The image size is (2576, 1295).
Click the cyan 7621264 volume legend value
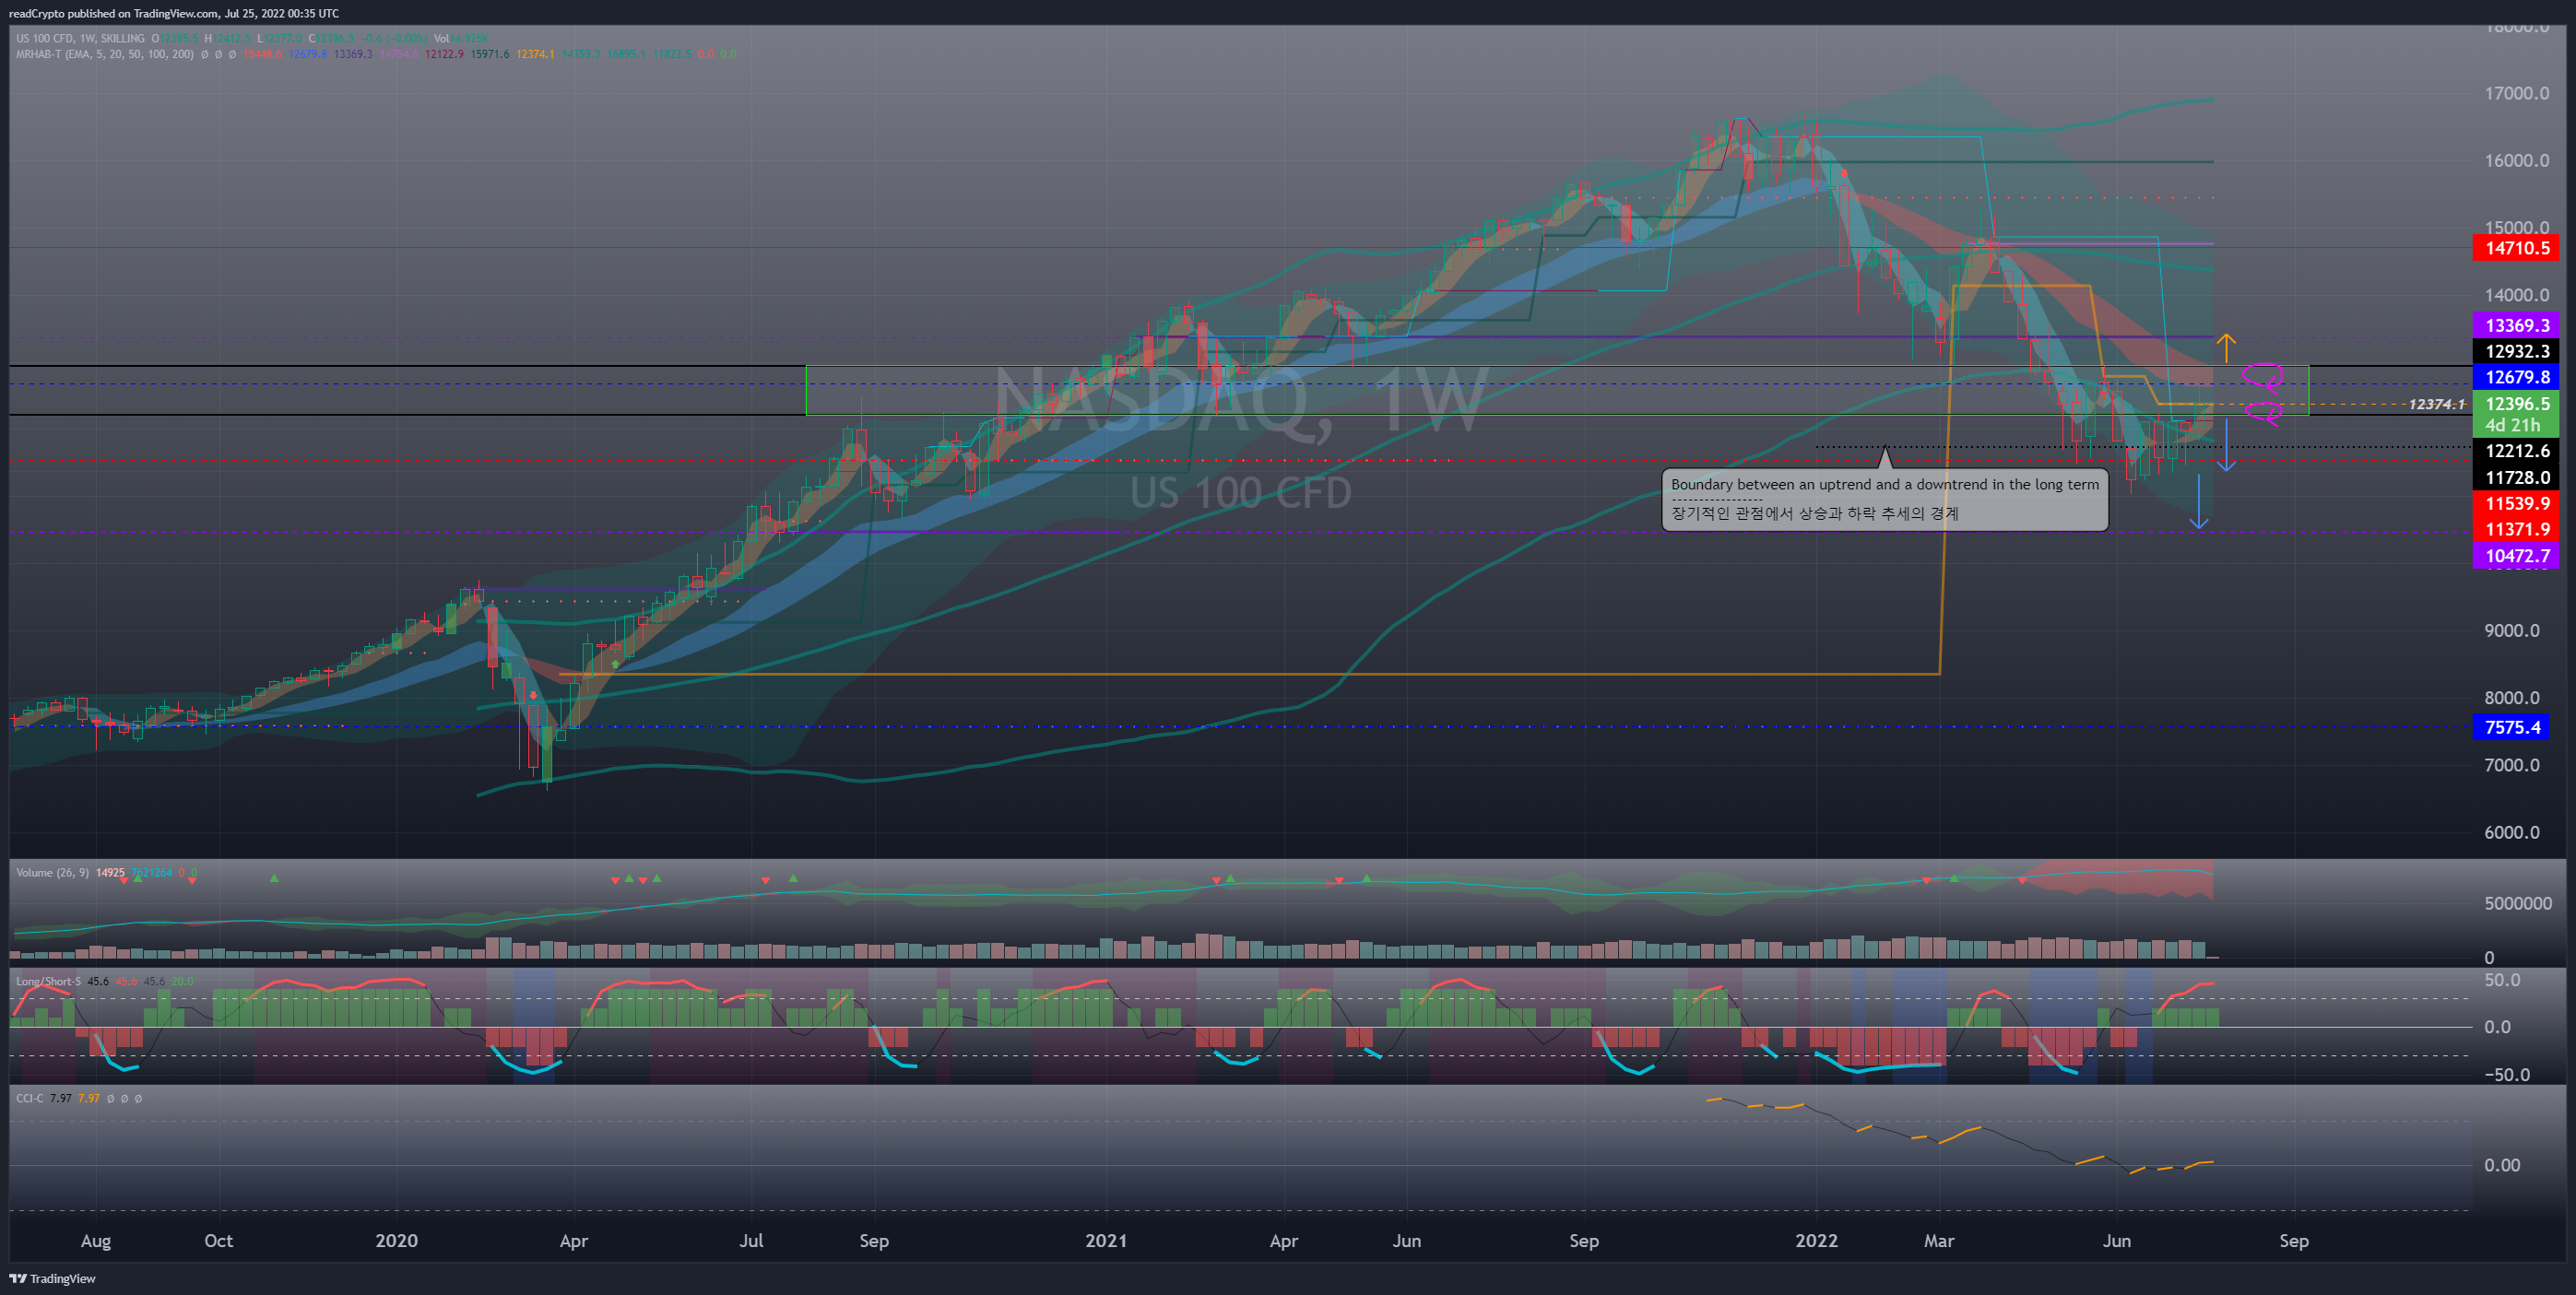(x=152, y=873)
